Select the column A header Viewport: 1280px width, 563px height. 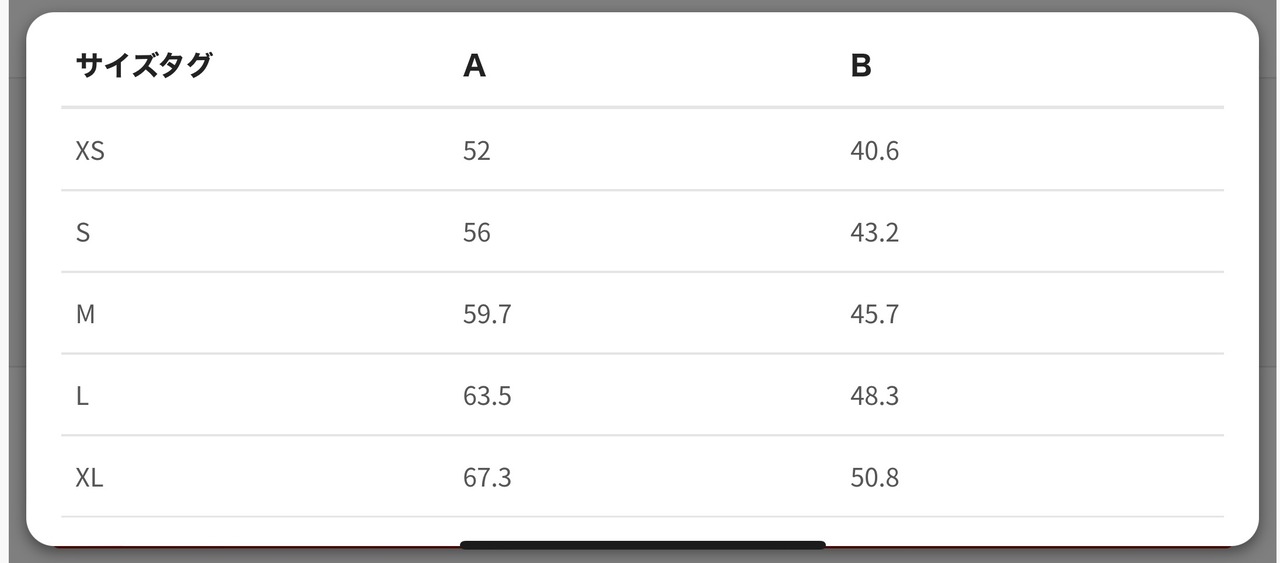(474, 66)
